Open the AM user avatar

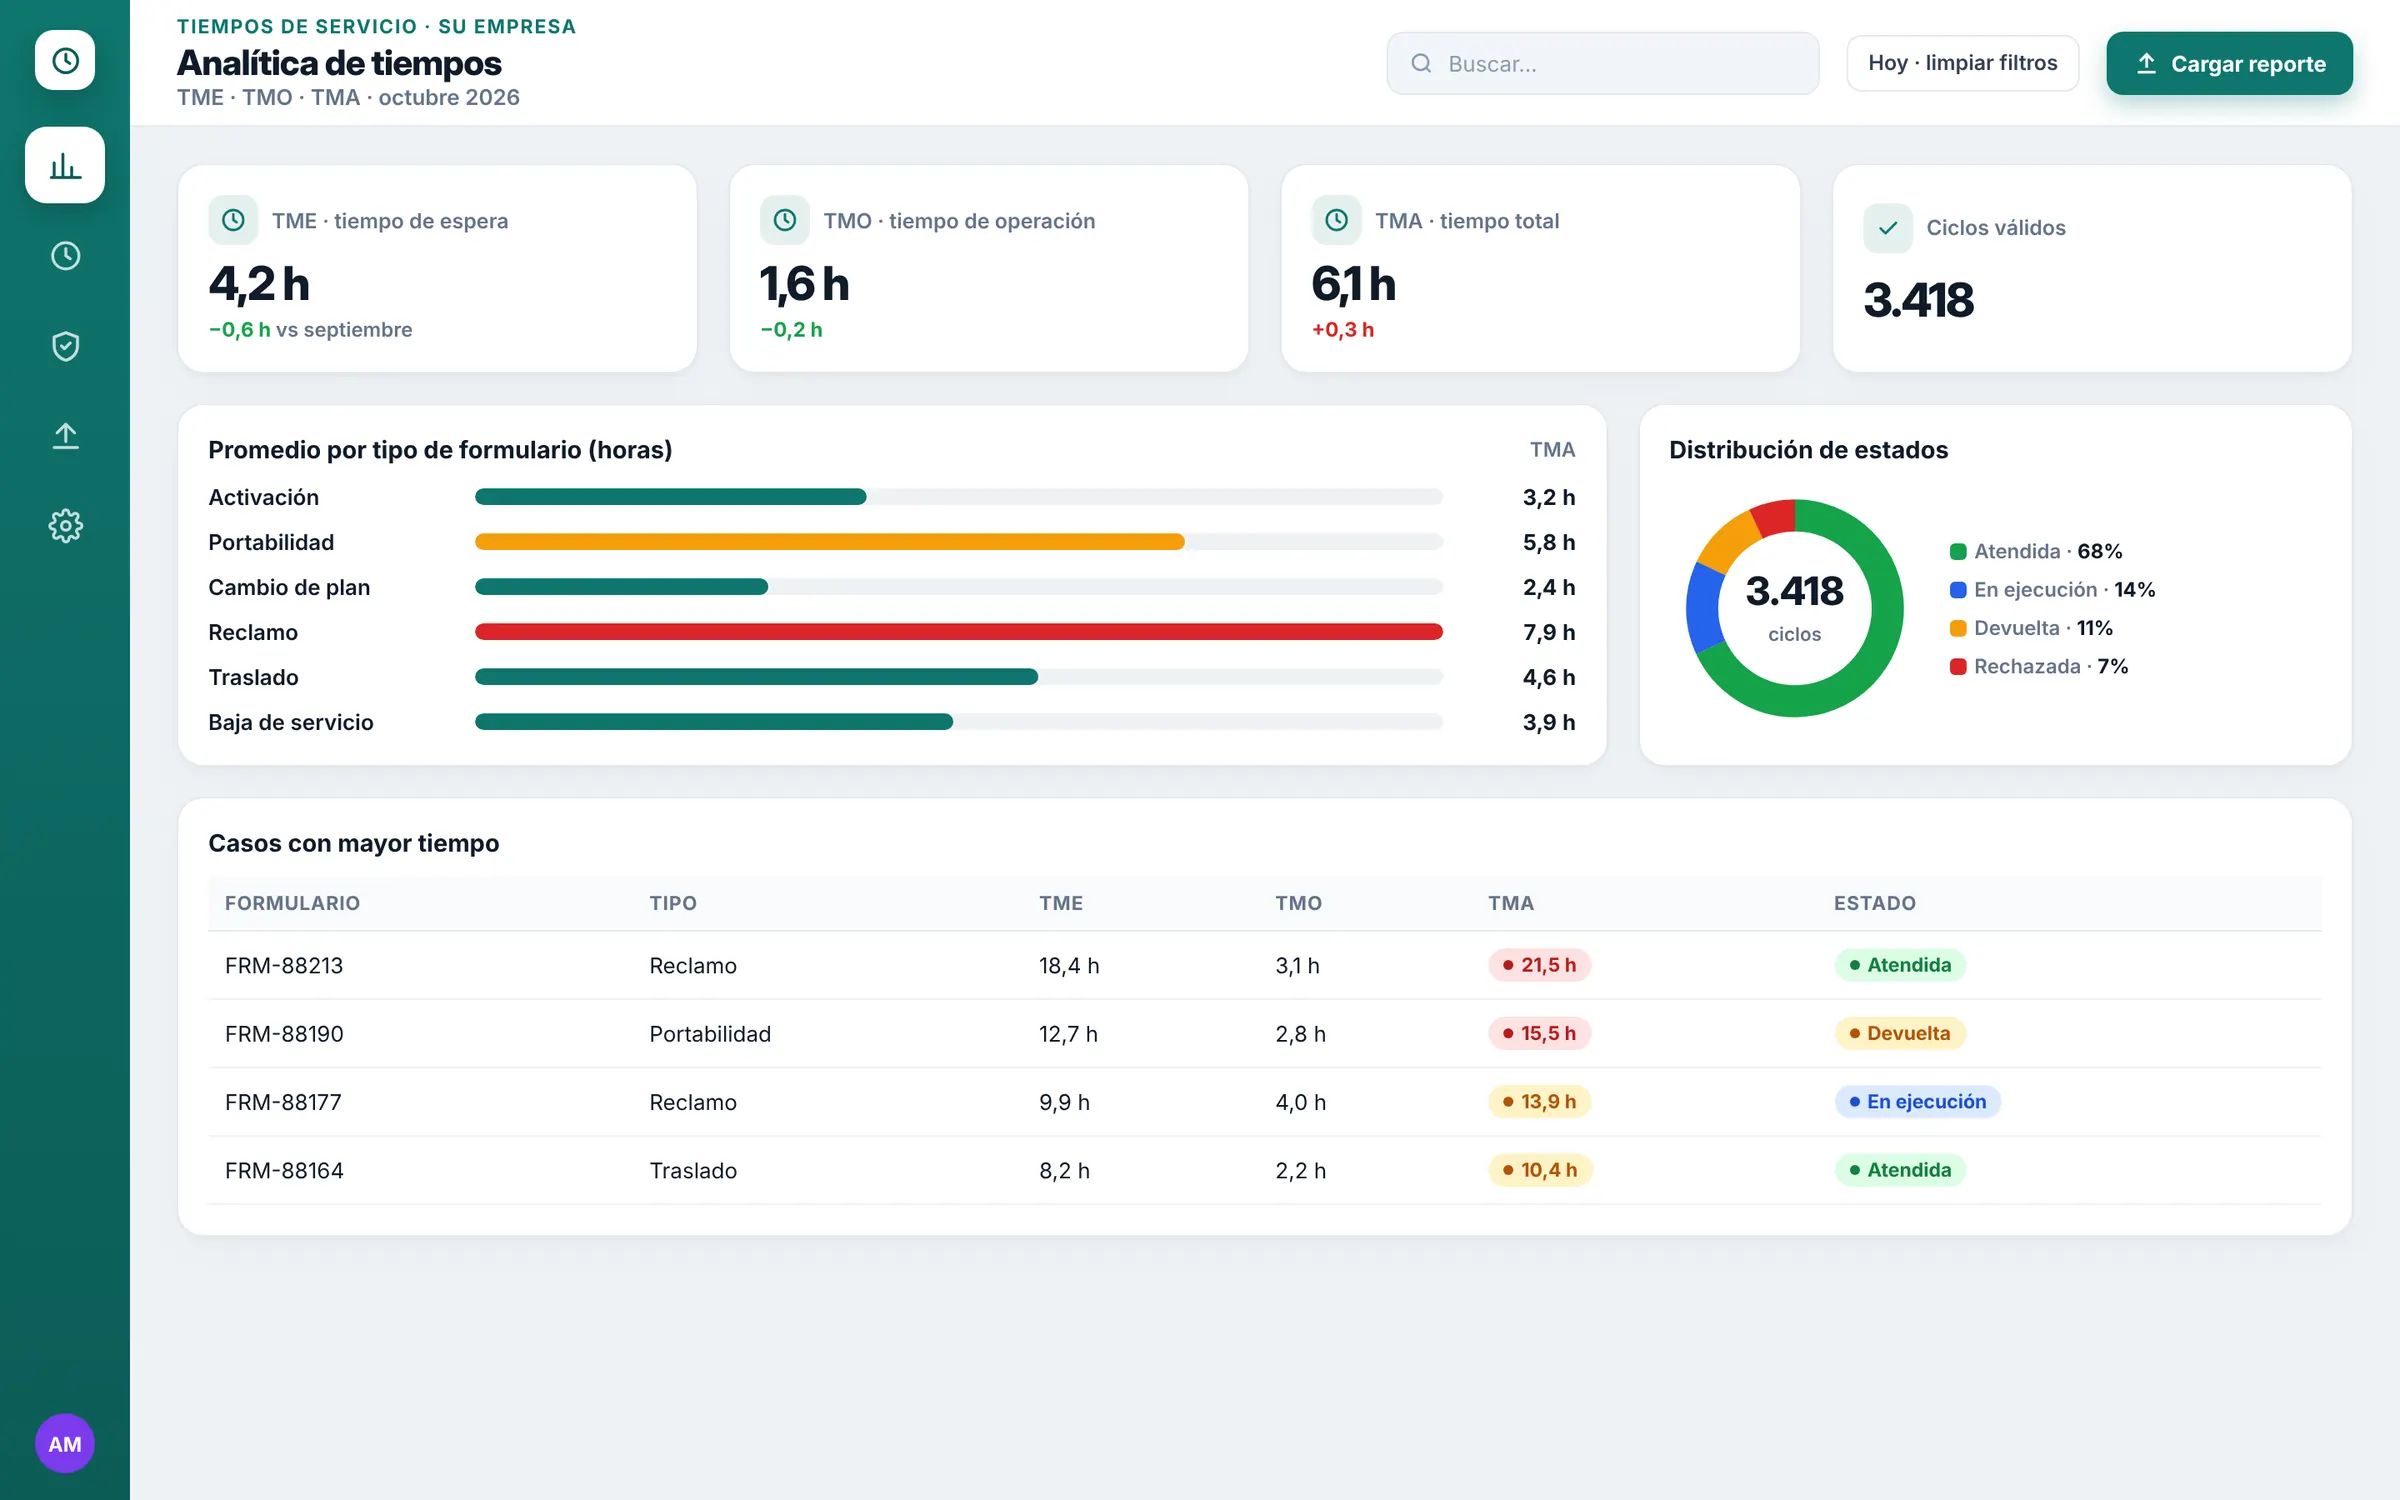coord(65,1443)
